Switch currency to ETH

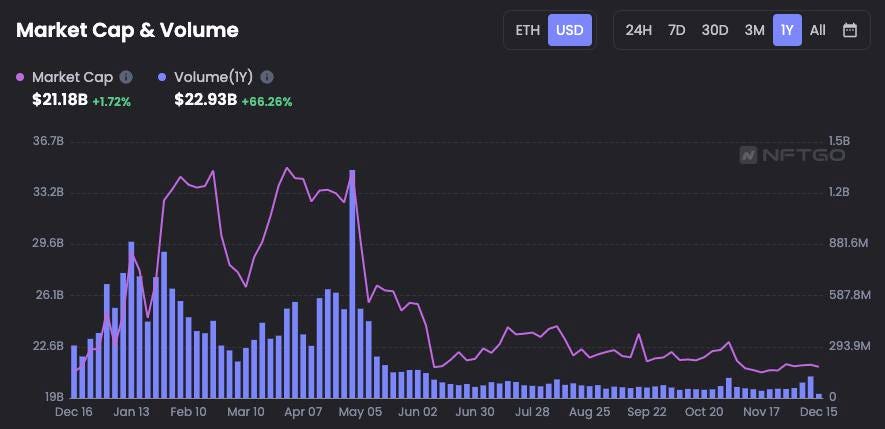[527, 30]
